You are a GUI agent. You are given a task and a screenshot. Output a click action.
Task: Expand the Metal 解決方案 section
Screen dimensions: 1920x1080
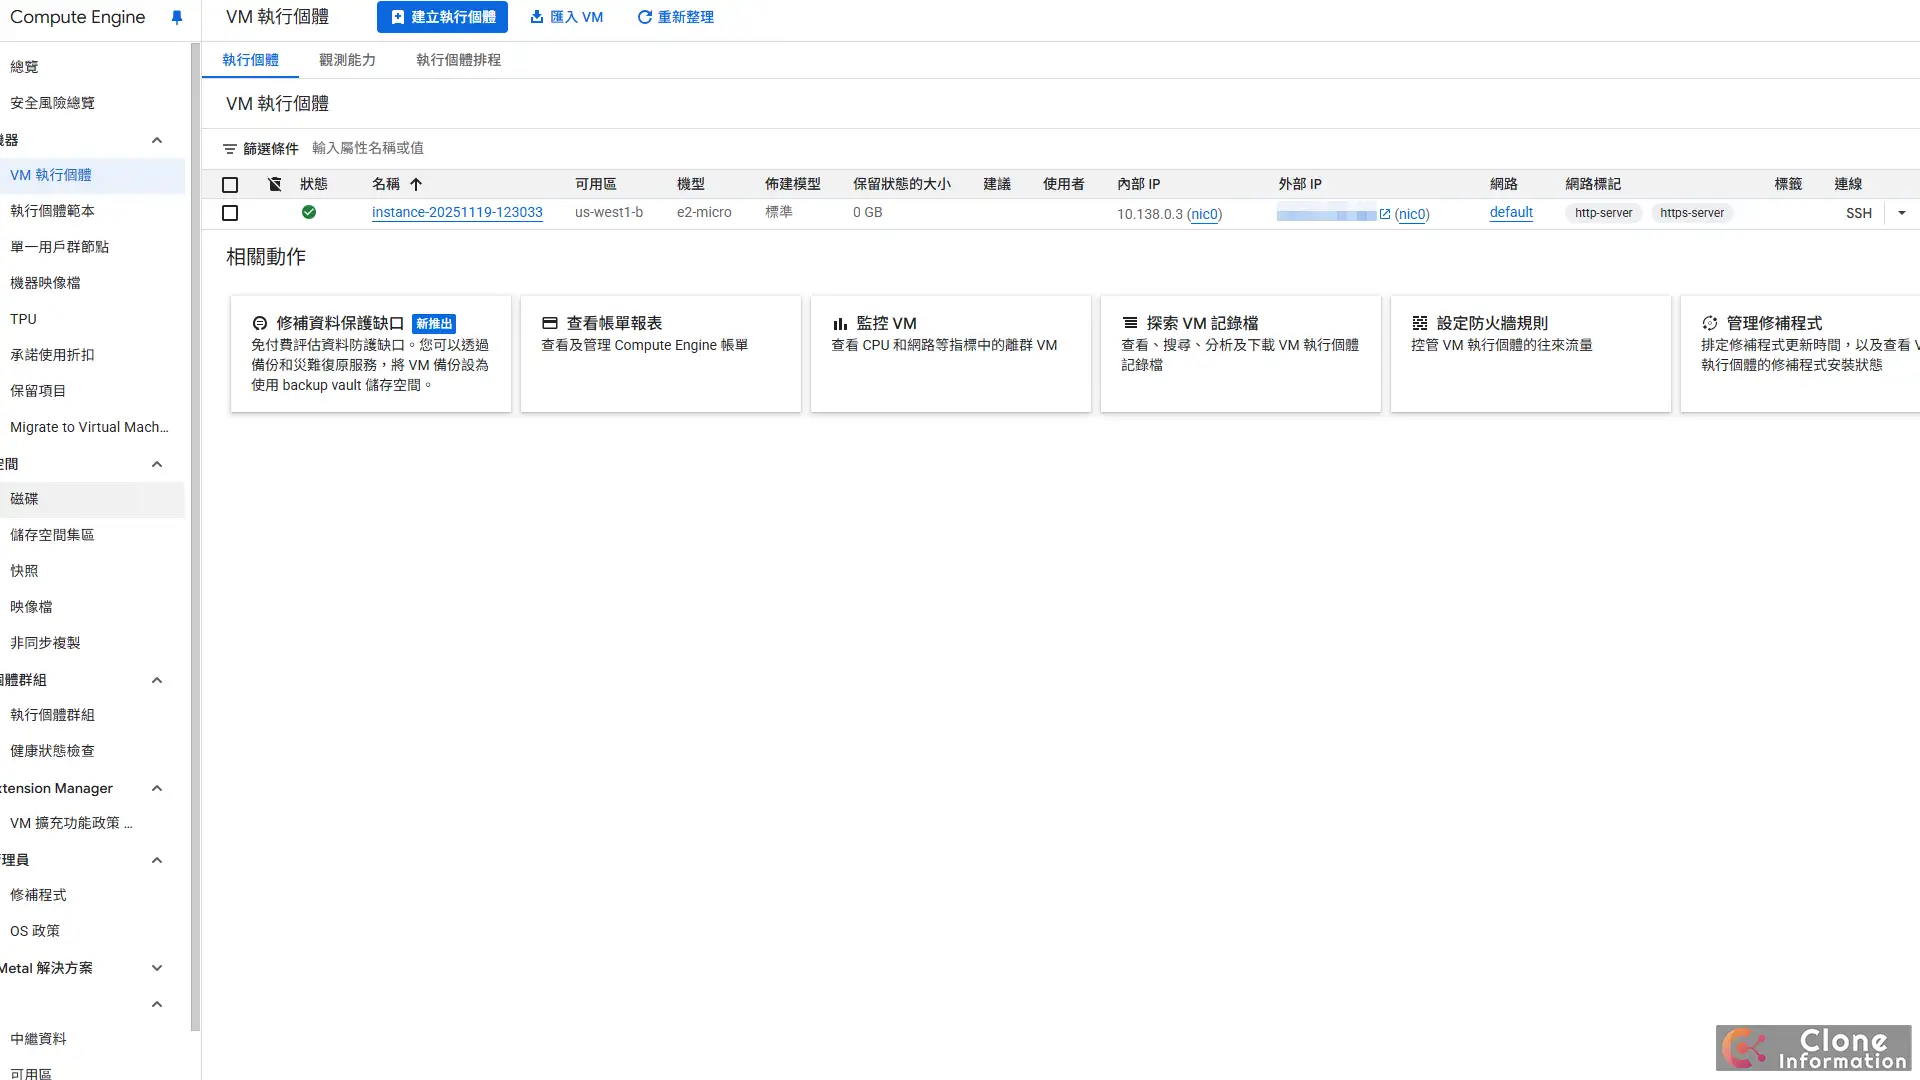pyautogui.click(x=157, y=968)
